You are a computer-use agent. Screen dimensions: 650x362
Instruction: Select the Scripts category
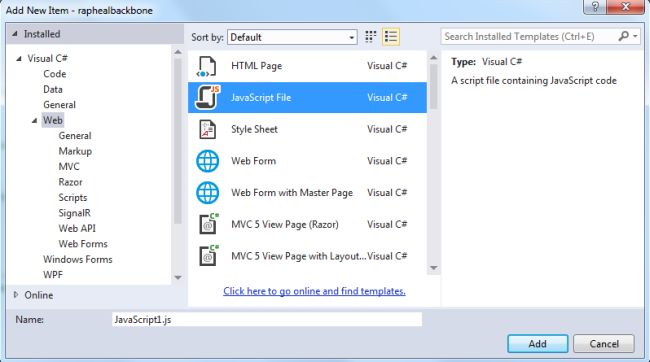click(73, 198)
